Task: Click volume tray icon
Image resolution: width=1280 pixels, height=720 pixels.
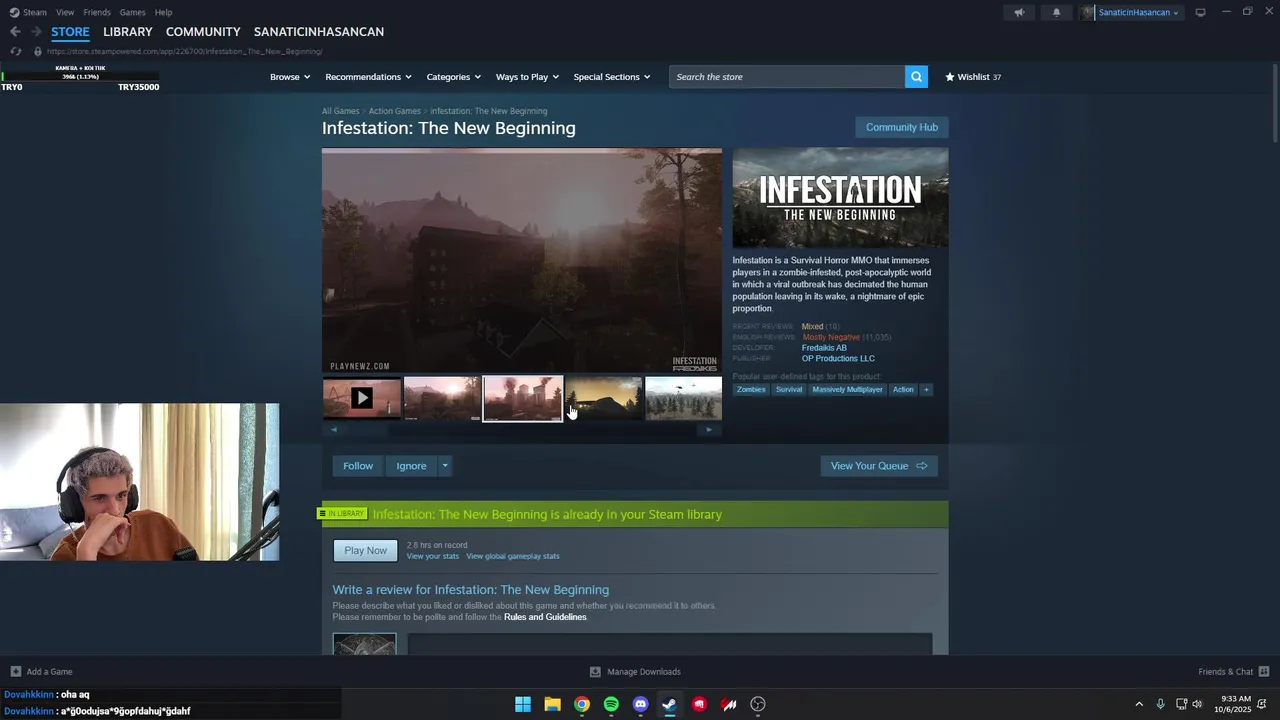Action: 1197,704
